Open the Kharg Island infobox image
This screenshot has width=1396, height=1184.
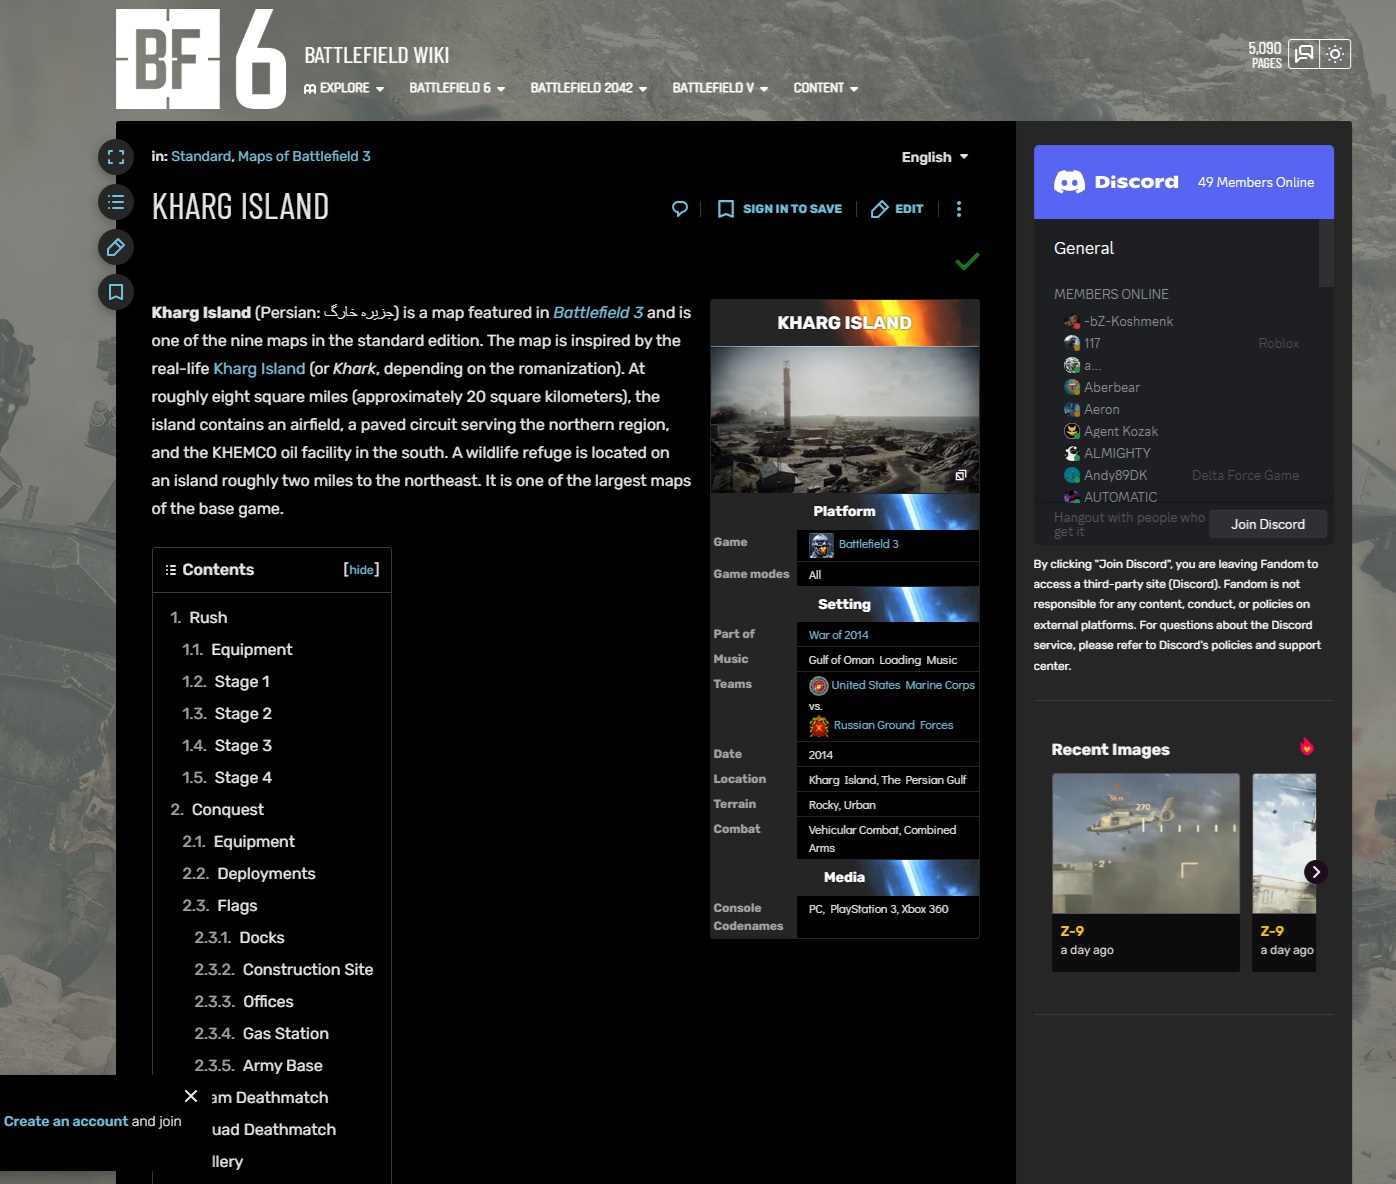tap(845, 420)
